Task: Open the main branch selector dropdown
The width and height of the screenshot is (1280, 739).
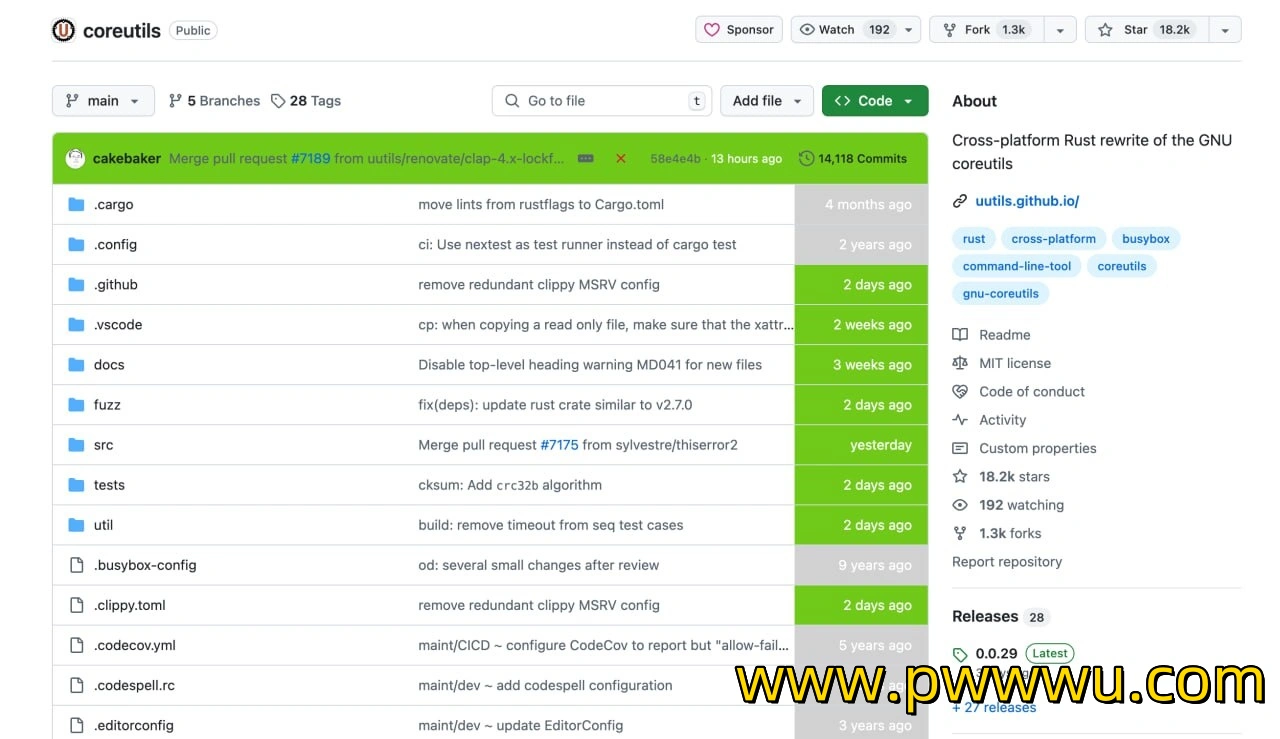Action: [x=103, y=101]
